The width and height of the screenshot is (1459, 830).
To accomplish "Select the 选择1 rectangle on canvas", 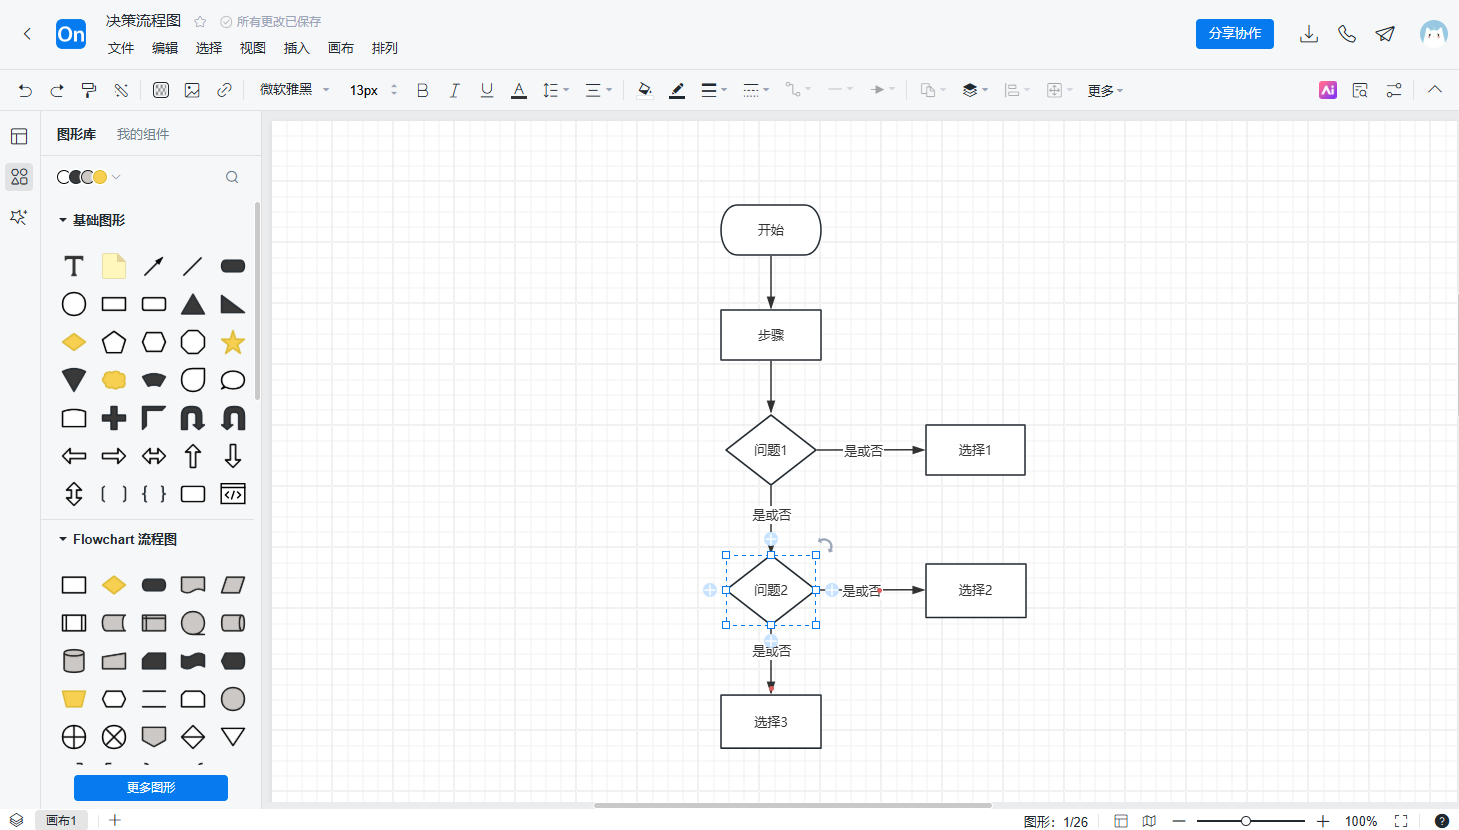I will coord(975,450).
